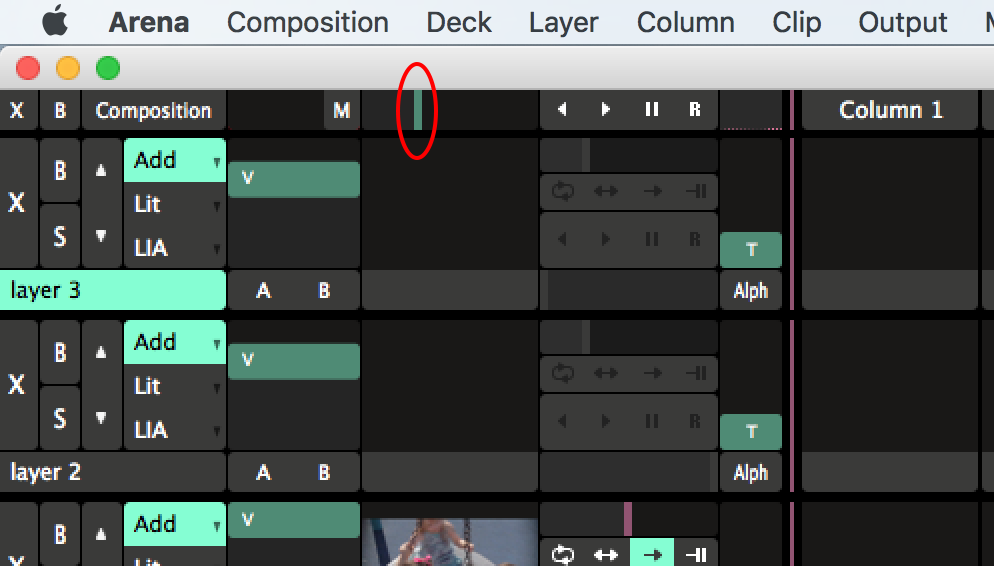Open the Deck menu
Image resolution: width=994 pixels, height=566 pixels.
tap(458, 22)
